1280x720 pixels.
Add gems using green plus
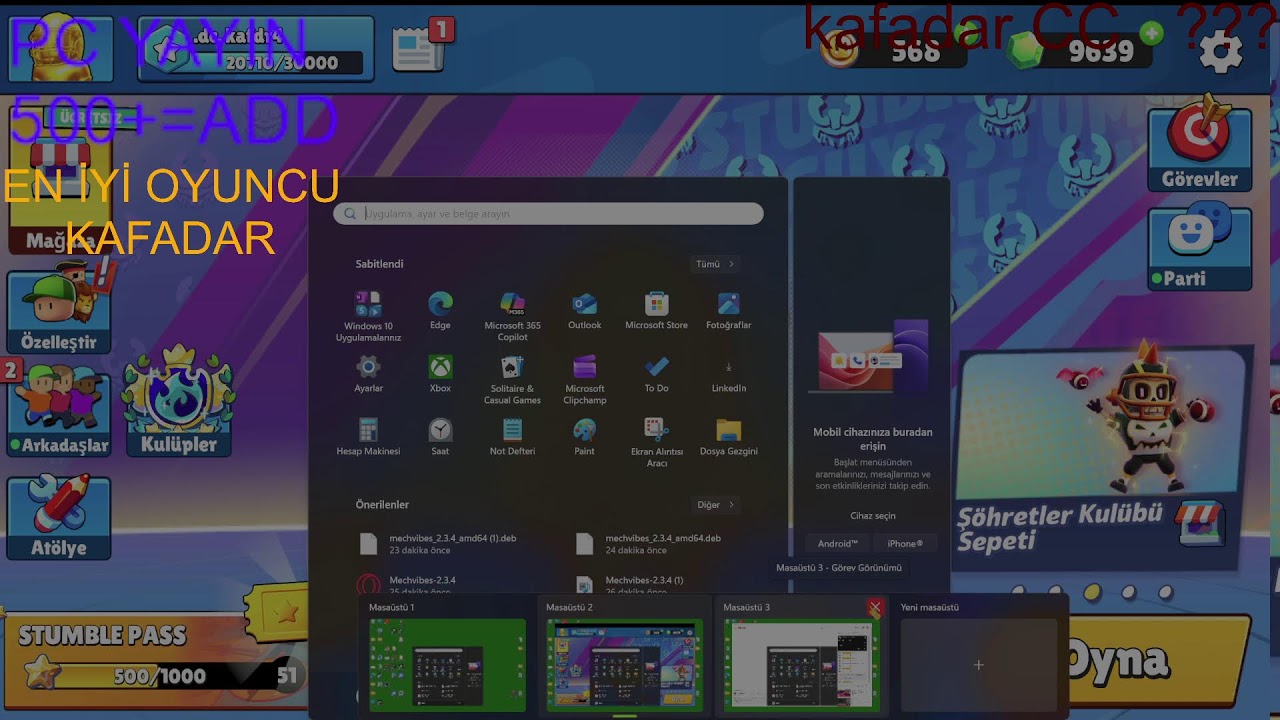pyautogui.click(x=1152, y=34)
